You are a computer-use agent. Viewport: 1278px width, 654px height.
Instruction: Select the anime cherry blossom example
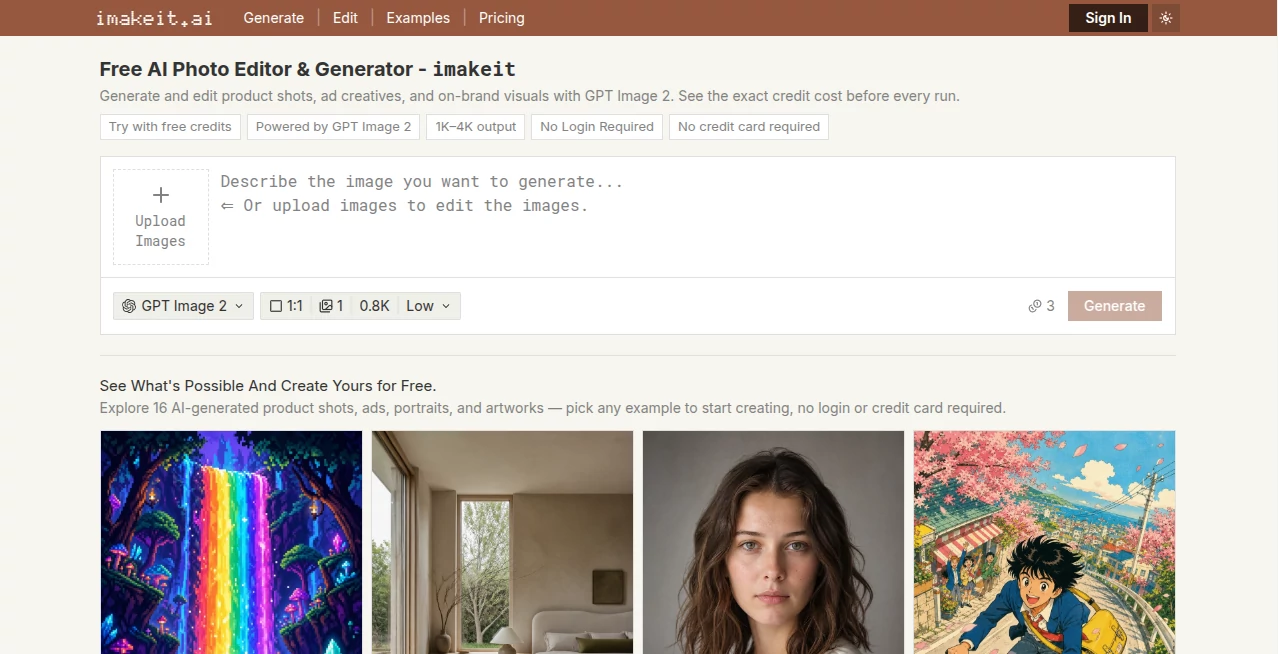coord(1044,542)
